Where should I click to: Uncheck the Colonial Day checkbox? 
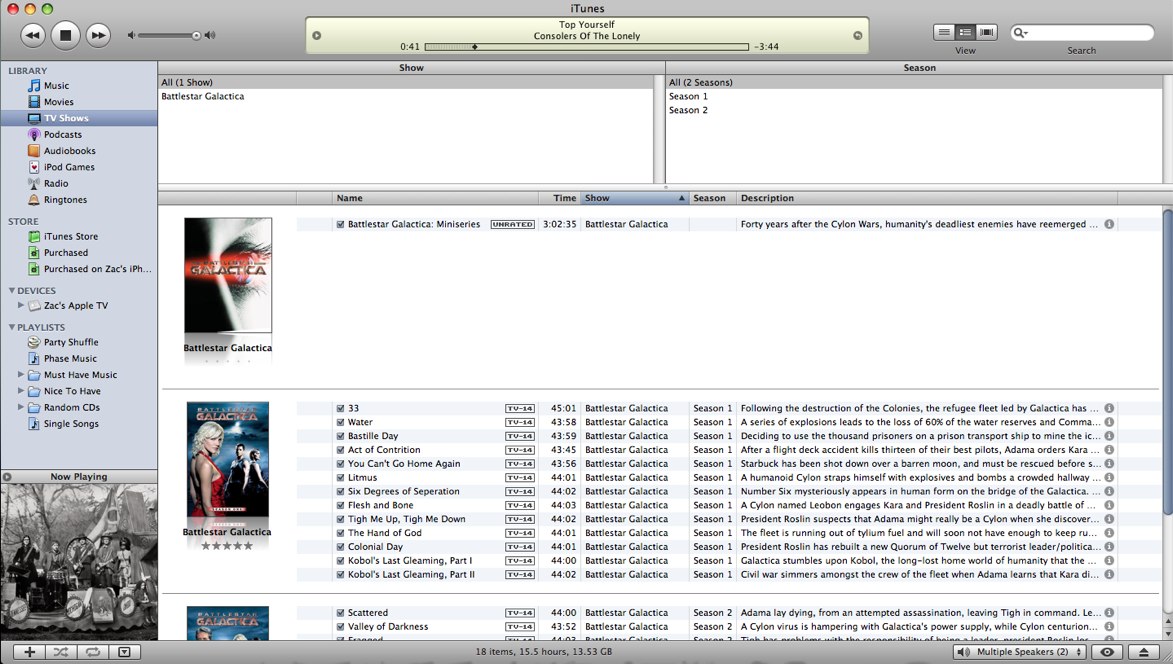point(340,547)
